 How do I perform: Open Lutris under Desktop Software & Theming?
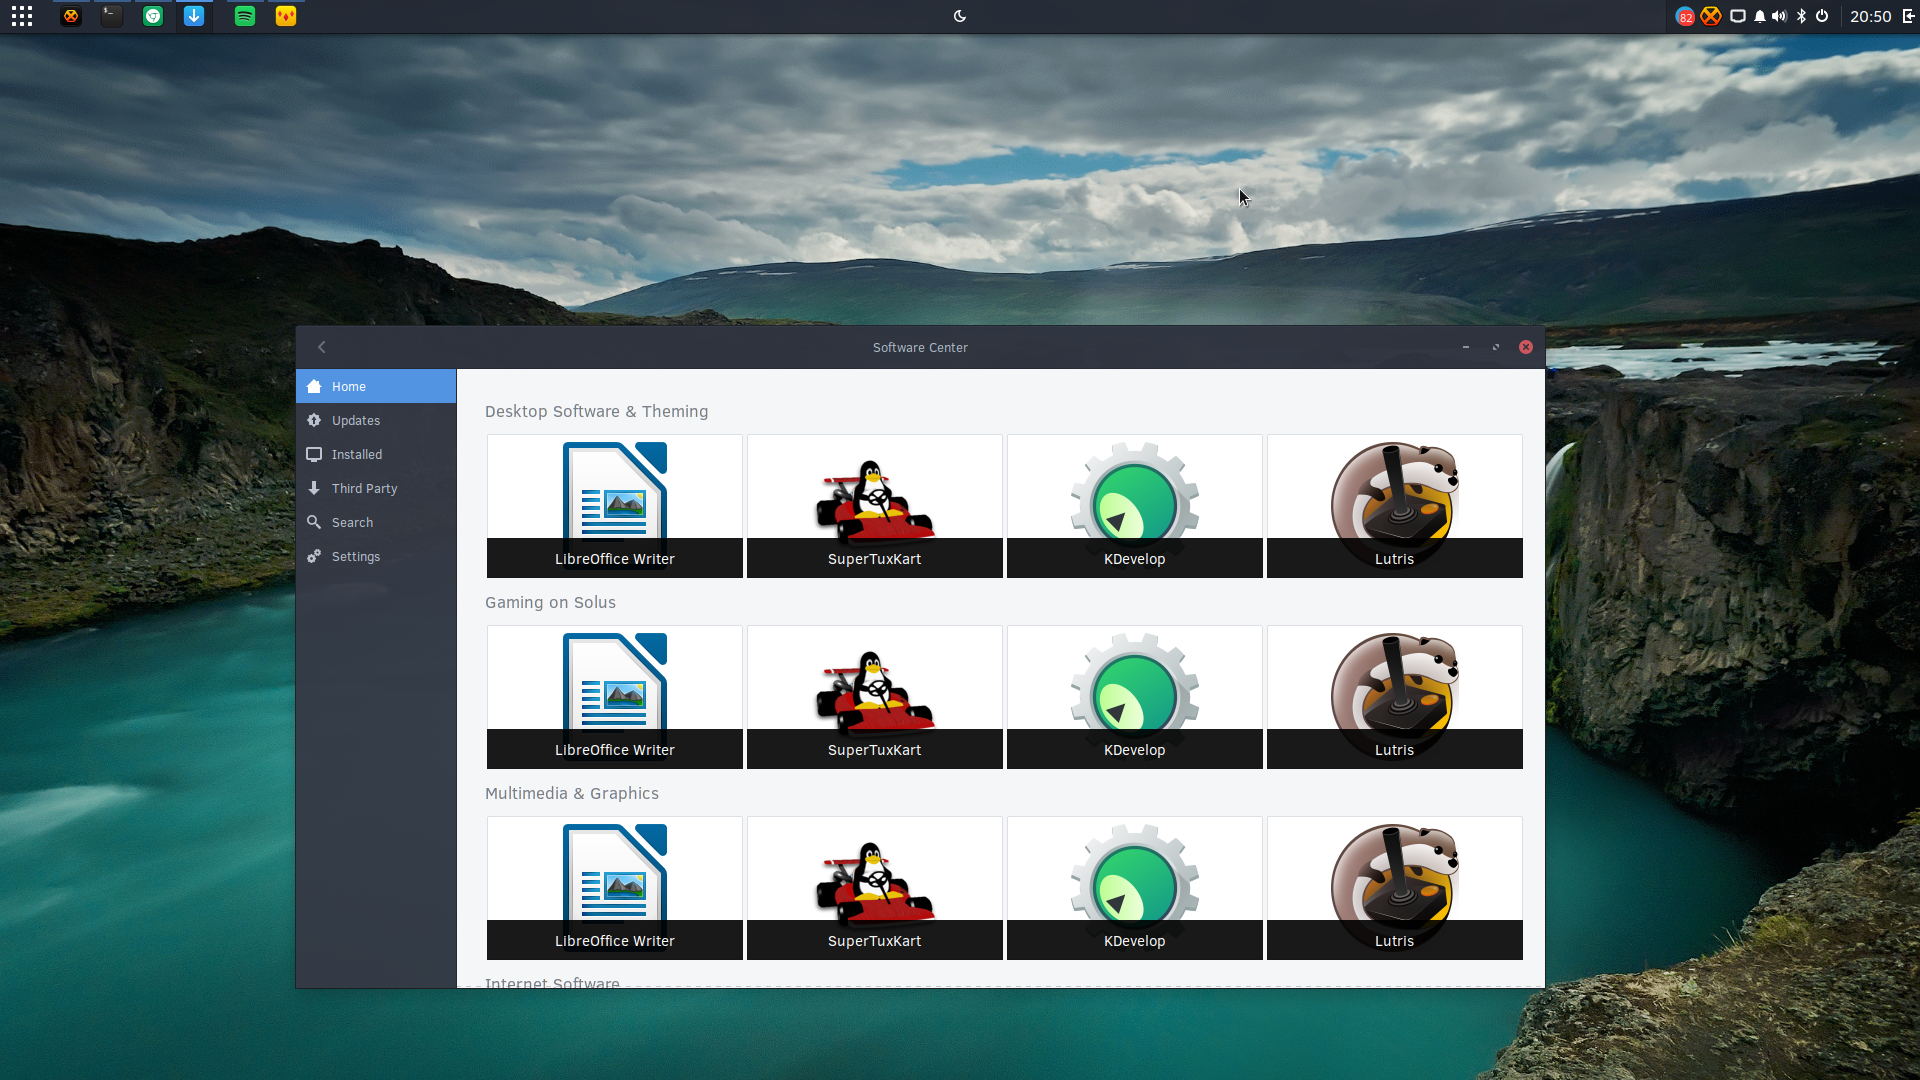pos(1395,506)
